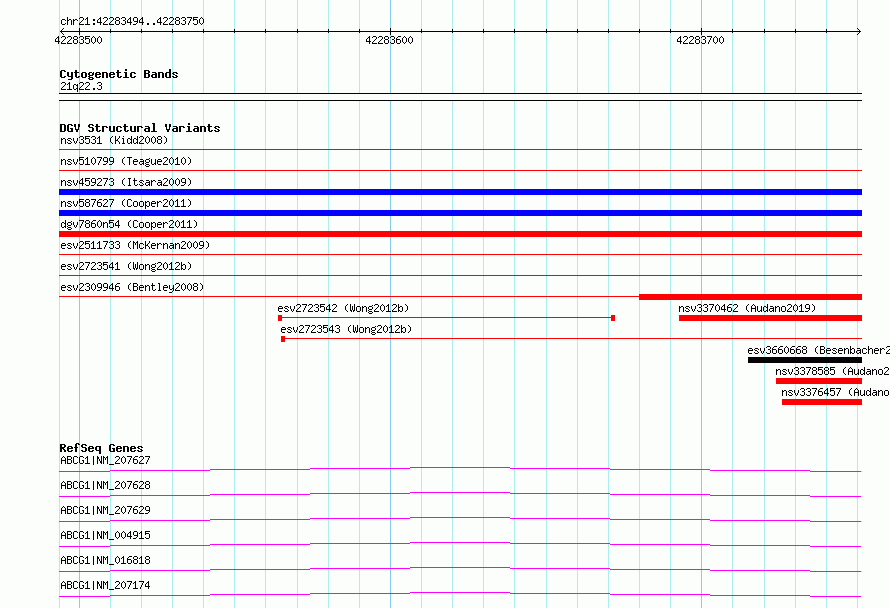
Task: Open transcript ABCG1|NM_207627
Action: pyautogui.click(x=105, y=460)
